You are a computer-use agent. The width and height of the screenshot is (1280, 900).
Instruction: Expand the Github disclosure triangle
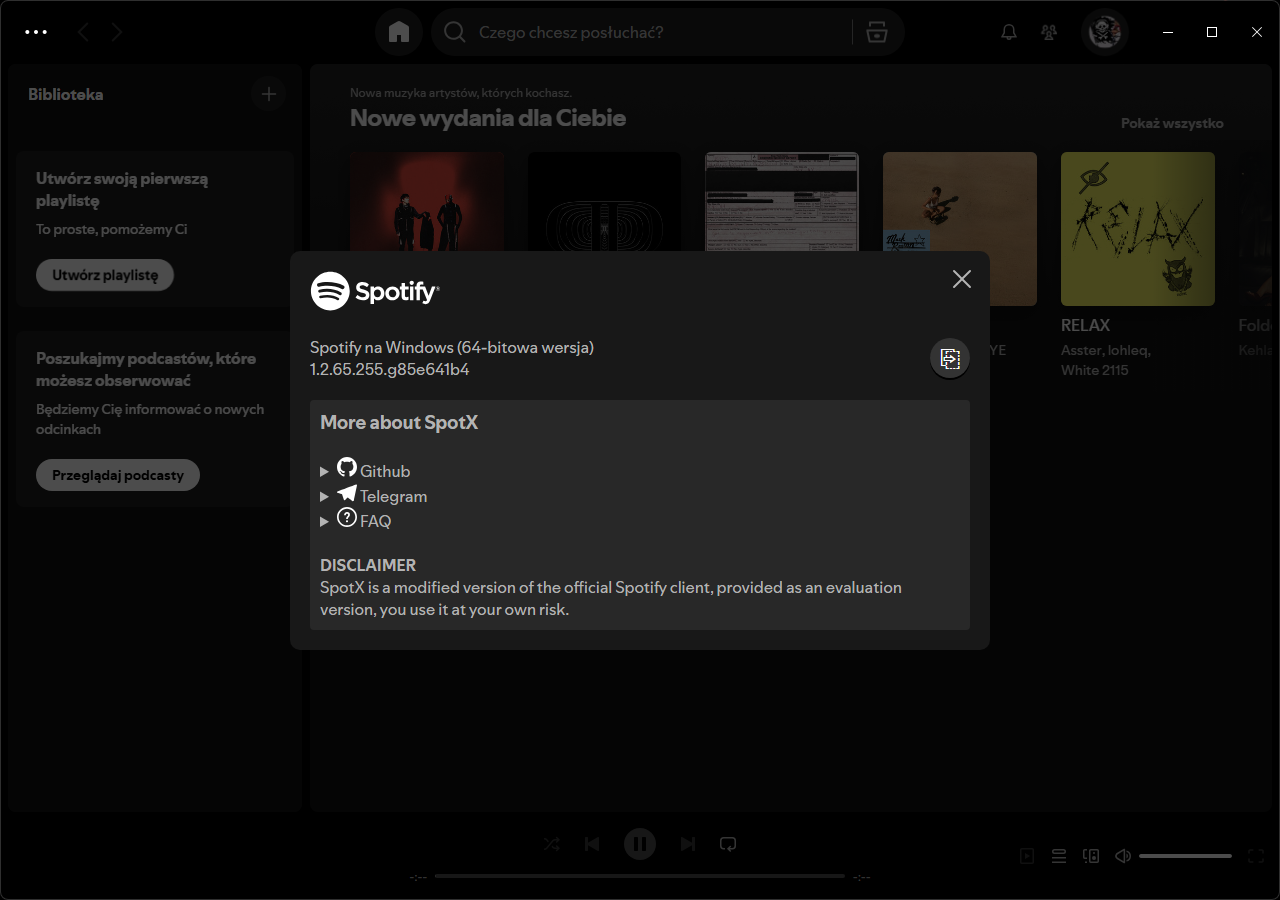pos(324,471)
